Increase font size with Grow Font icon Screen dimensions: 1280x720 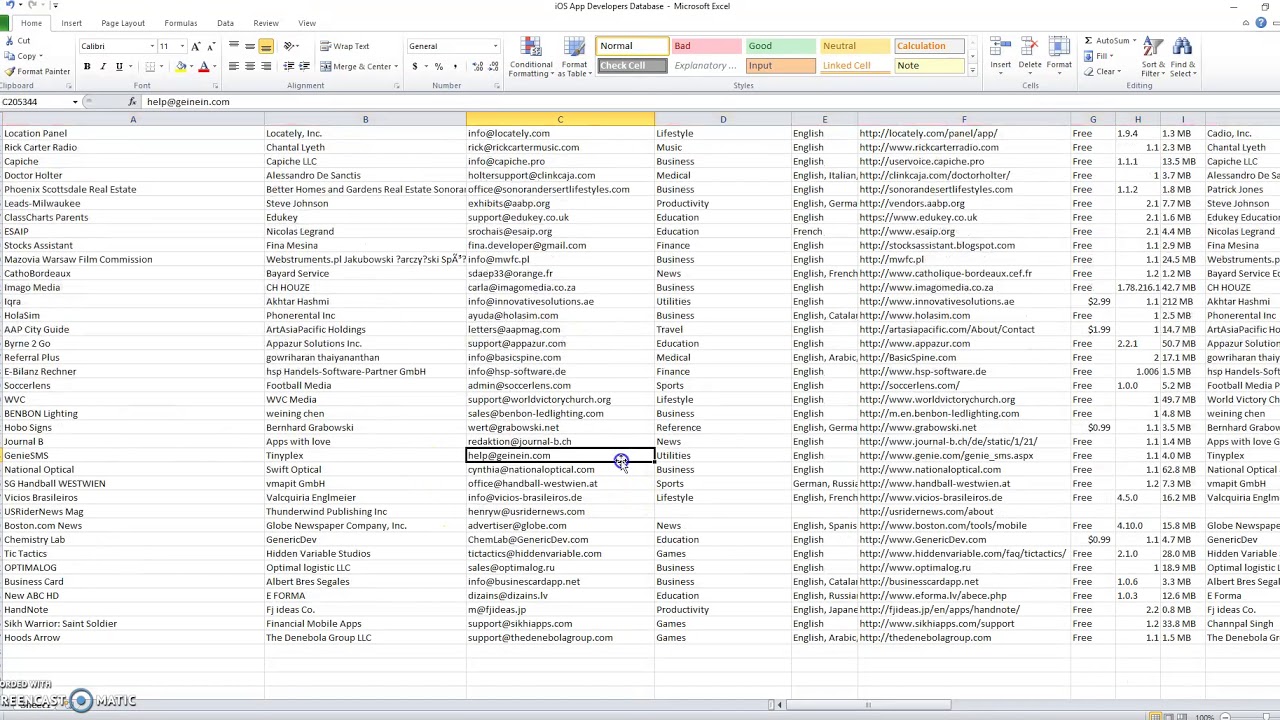pos(196,46)
